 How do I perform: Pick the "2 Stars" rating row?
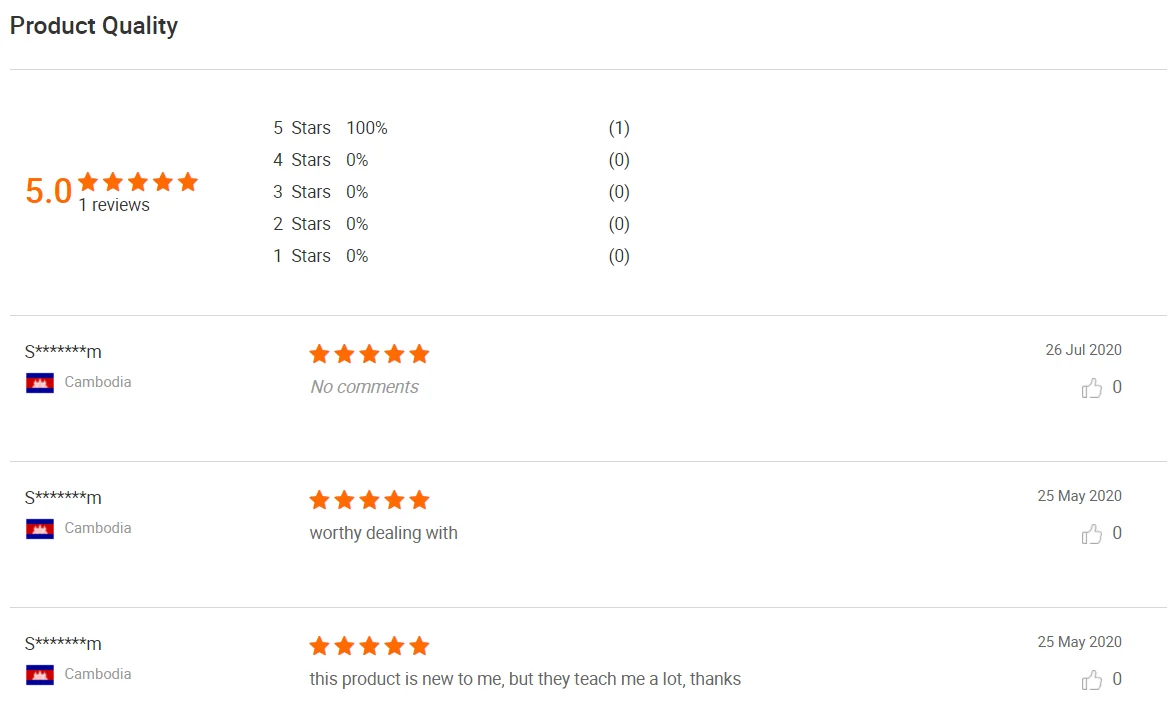(x=301, y=224)
